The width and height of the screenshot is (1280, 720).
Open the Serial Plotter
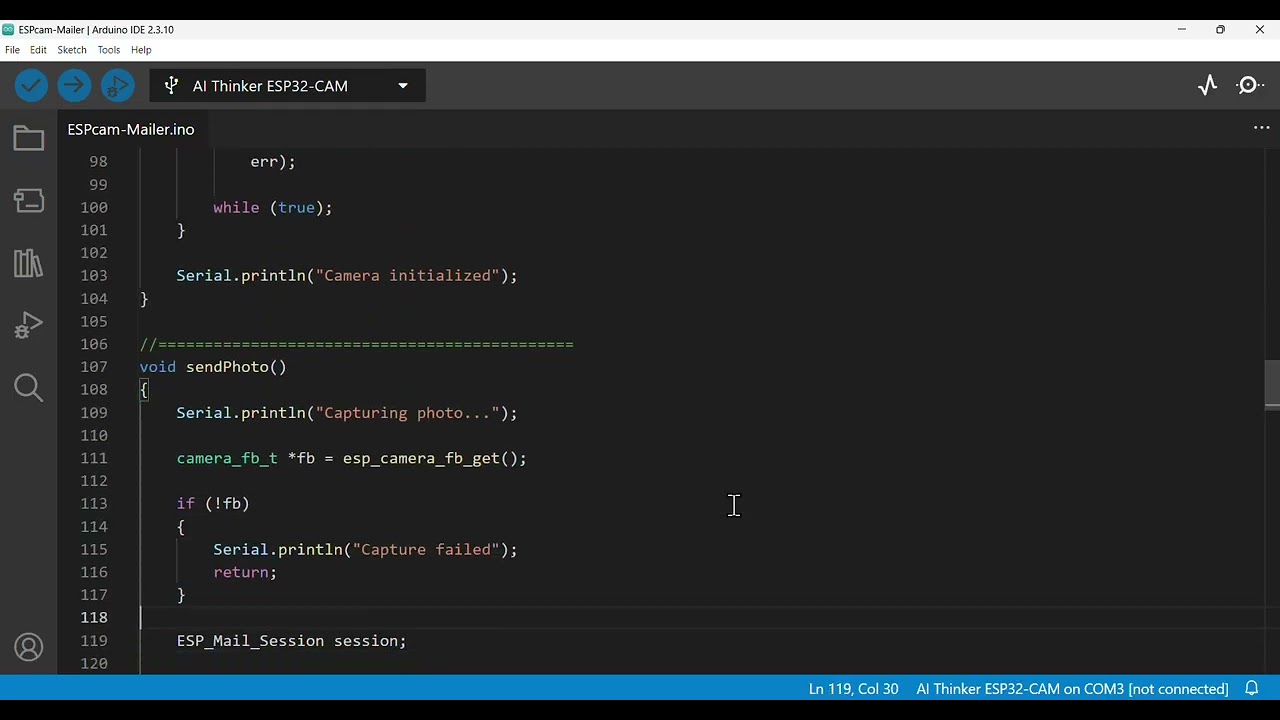pyautogui.click(x=1208, y=86)
